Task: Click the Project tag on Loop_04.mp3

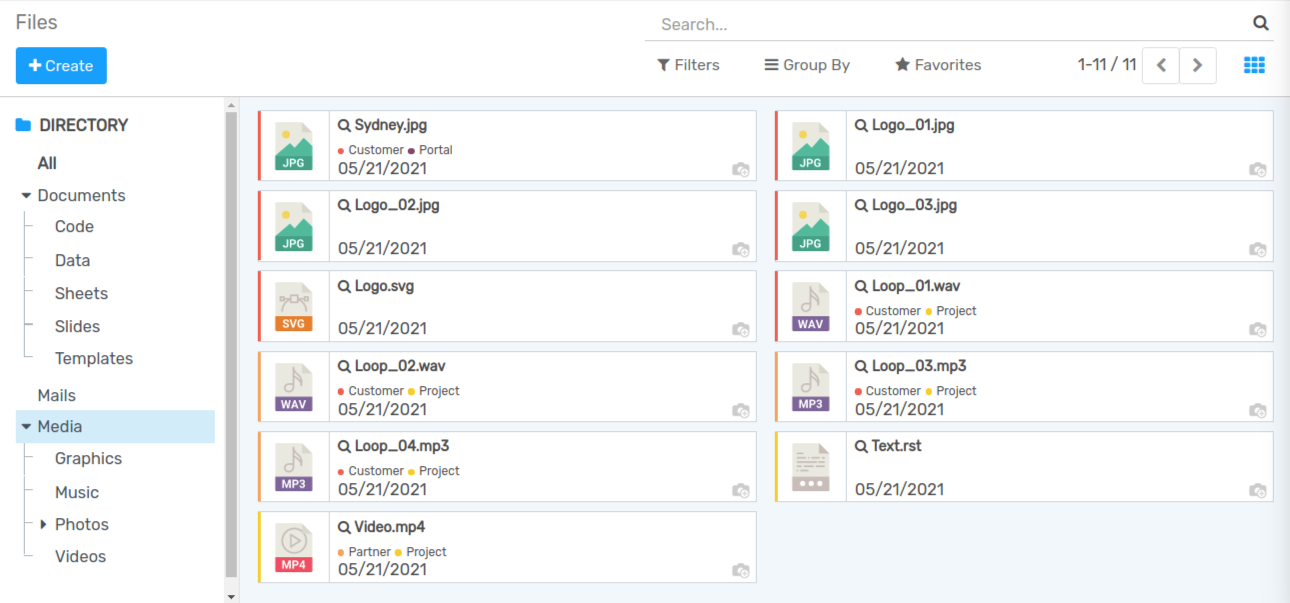Action: click(434, 471)
